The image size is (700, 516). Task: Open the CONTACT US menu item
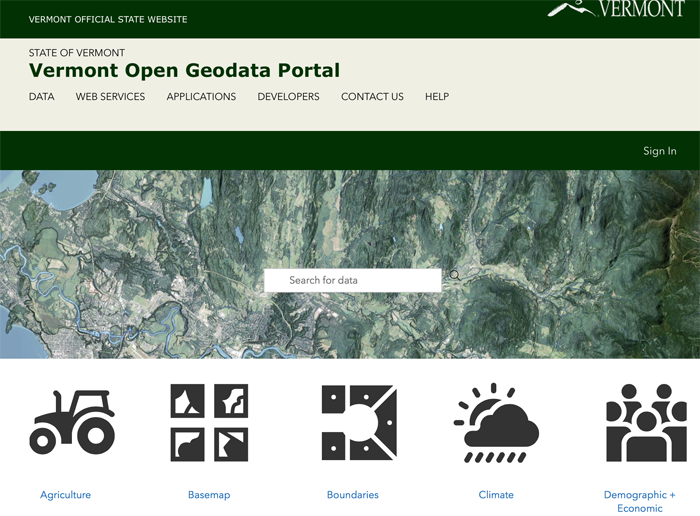coord(372,96)
